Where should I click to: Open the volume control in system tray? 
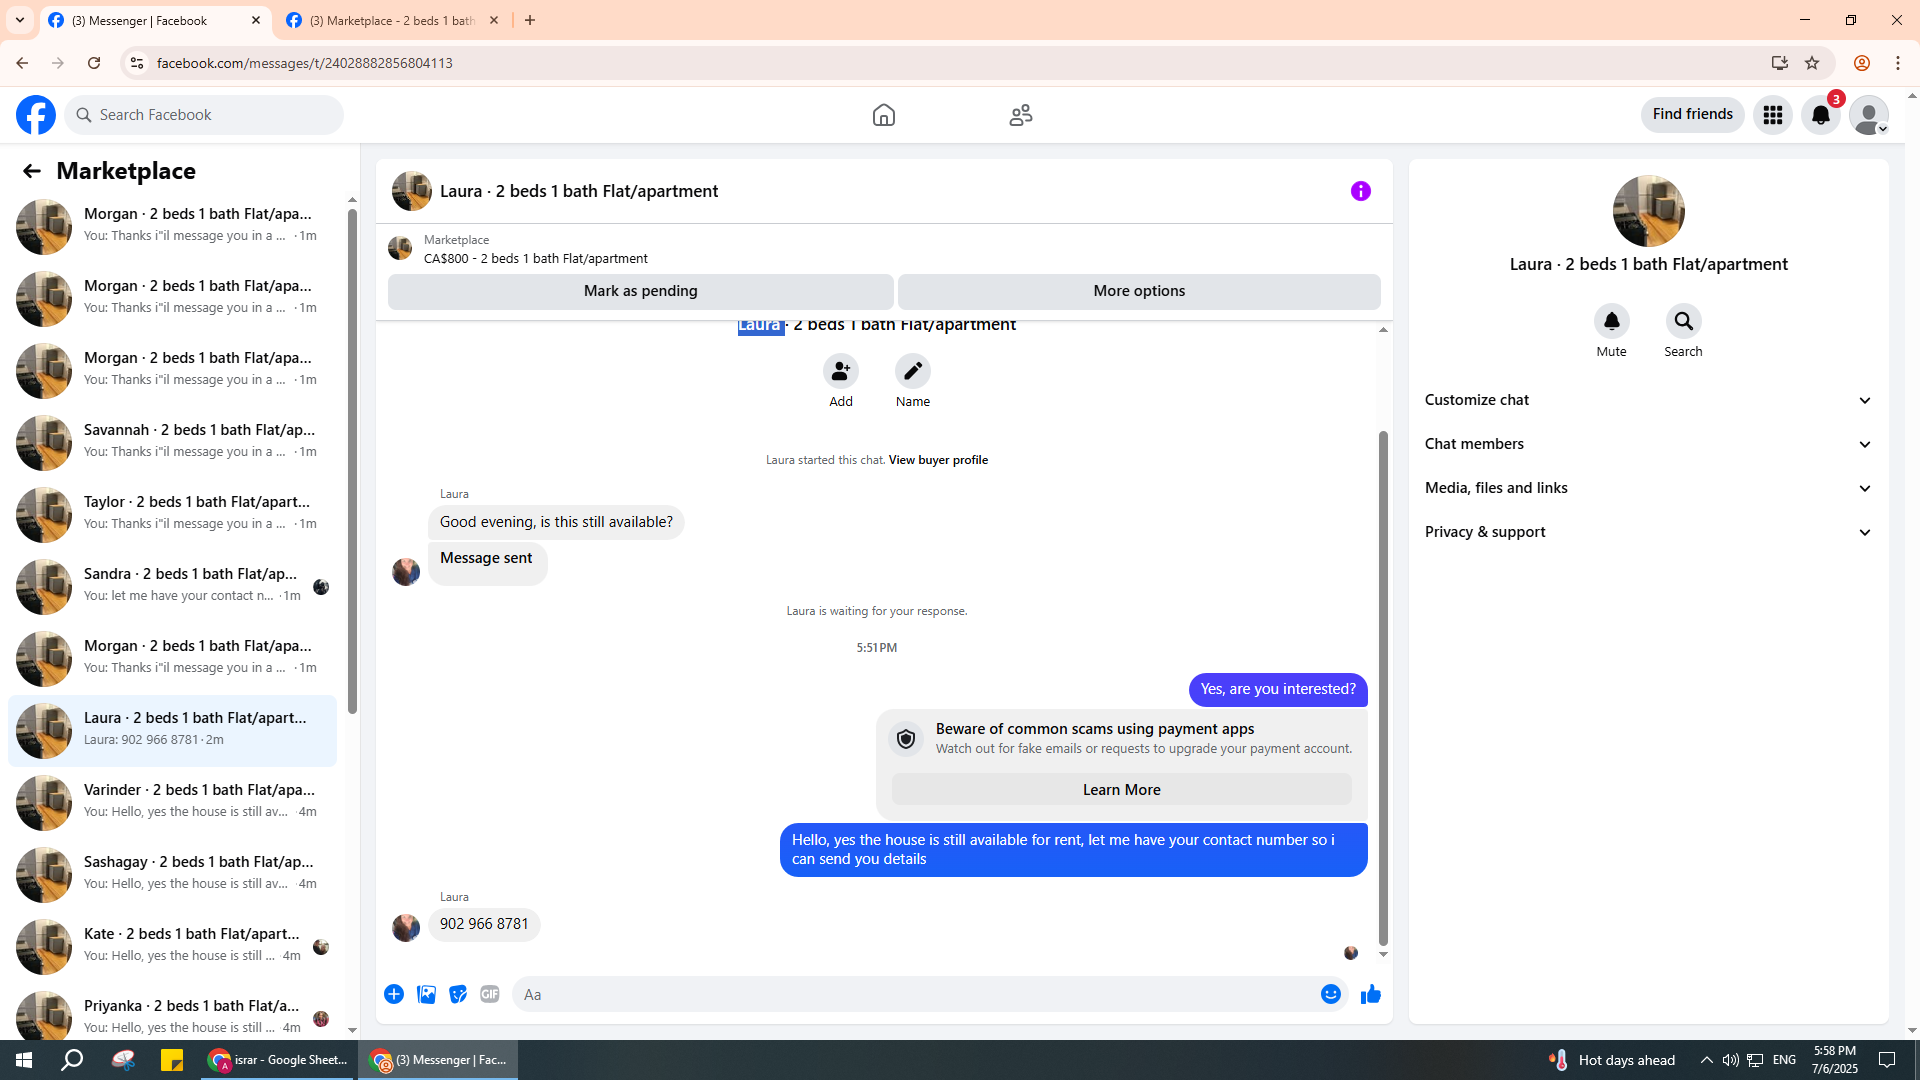[x=1730, y=1060]
